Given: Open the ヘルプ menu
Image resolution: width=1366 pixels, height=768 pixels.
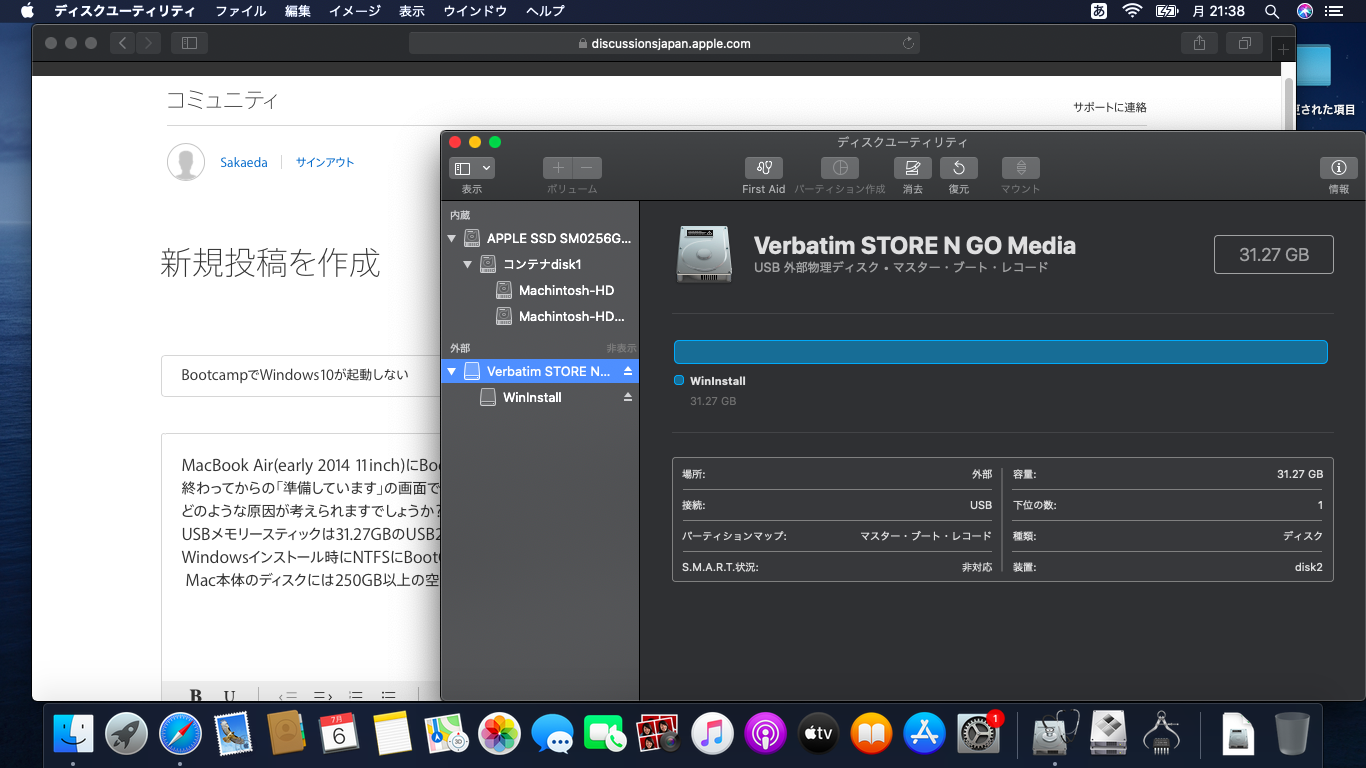Looking at the screenshot, I should 545,11.
